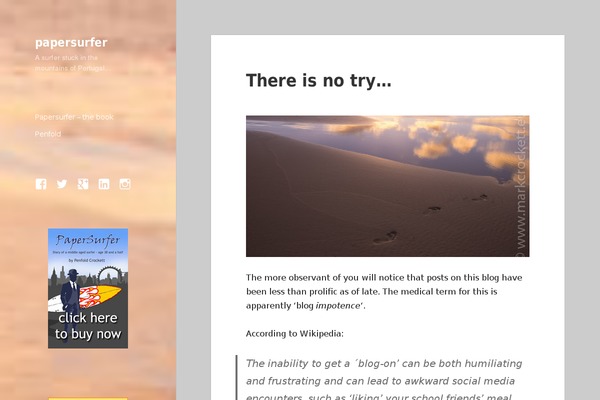The height and width of the screenshot is (400, 600).
Task: Click the first paragraph about blog posts
Action: coord(384,291)
